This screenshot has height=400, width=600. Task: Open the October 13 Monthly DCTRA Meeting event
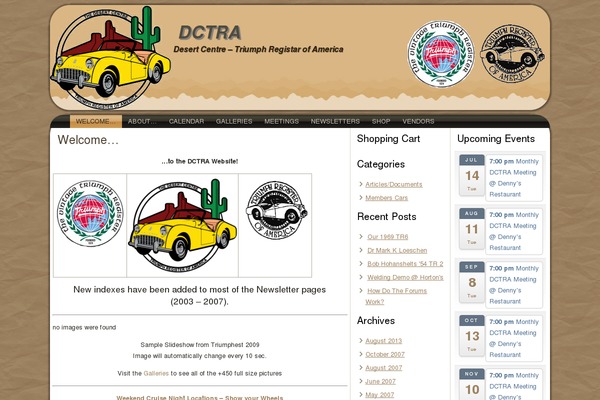click(x=514, y=339)
